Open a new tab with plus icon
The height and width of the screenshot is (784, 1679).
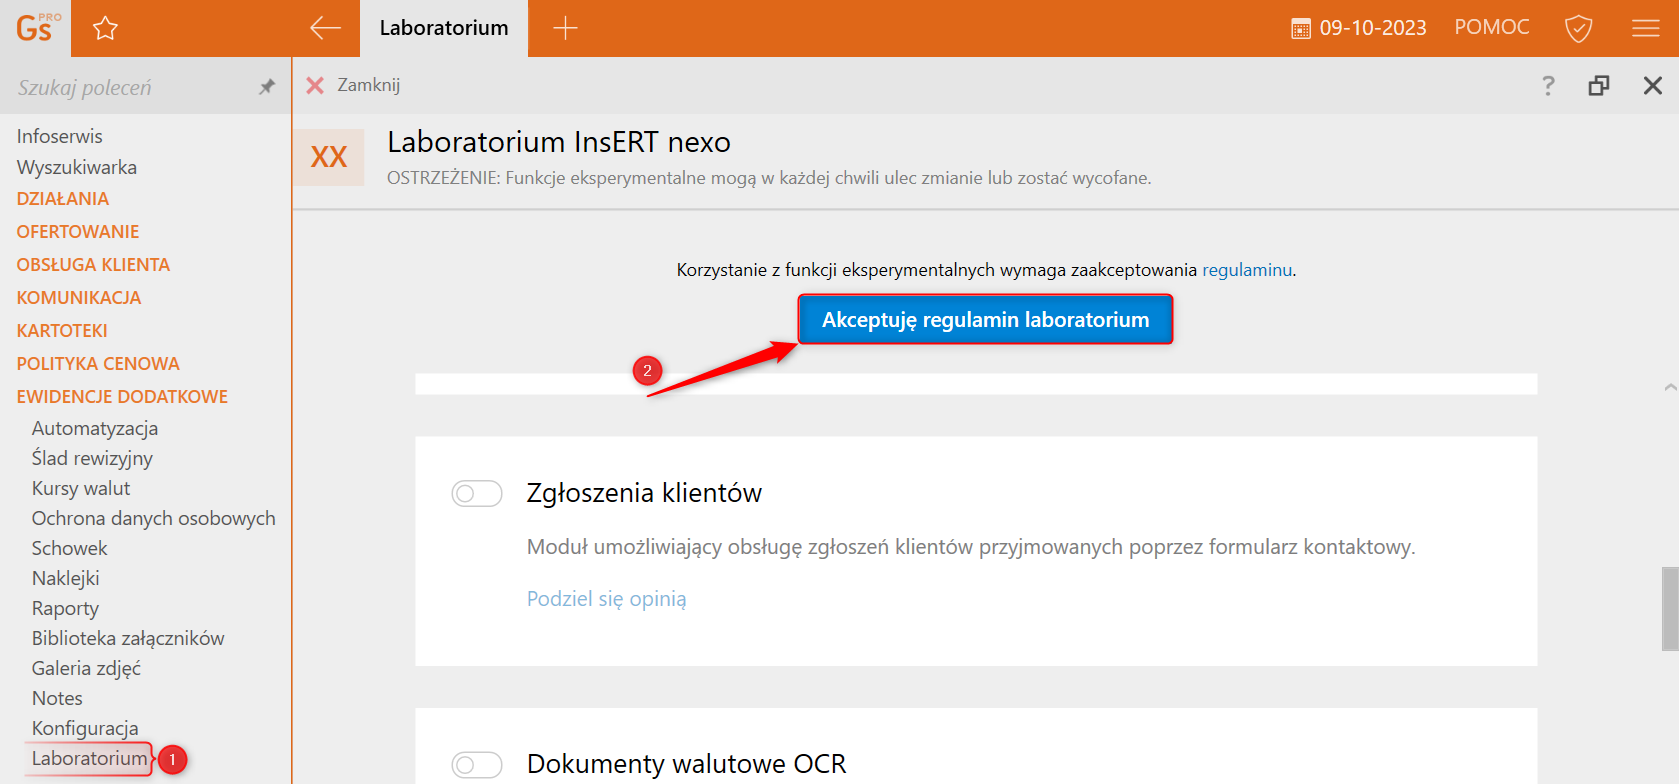[565, 28]
